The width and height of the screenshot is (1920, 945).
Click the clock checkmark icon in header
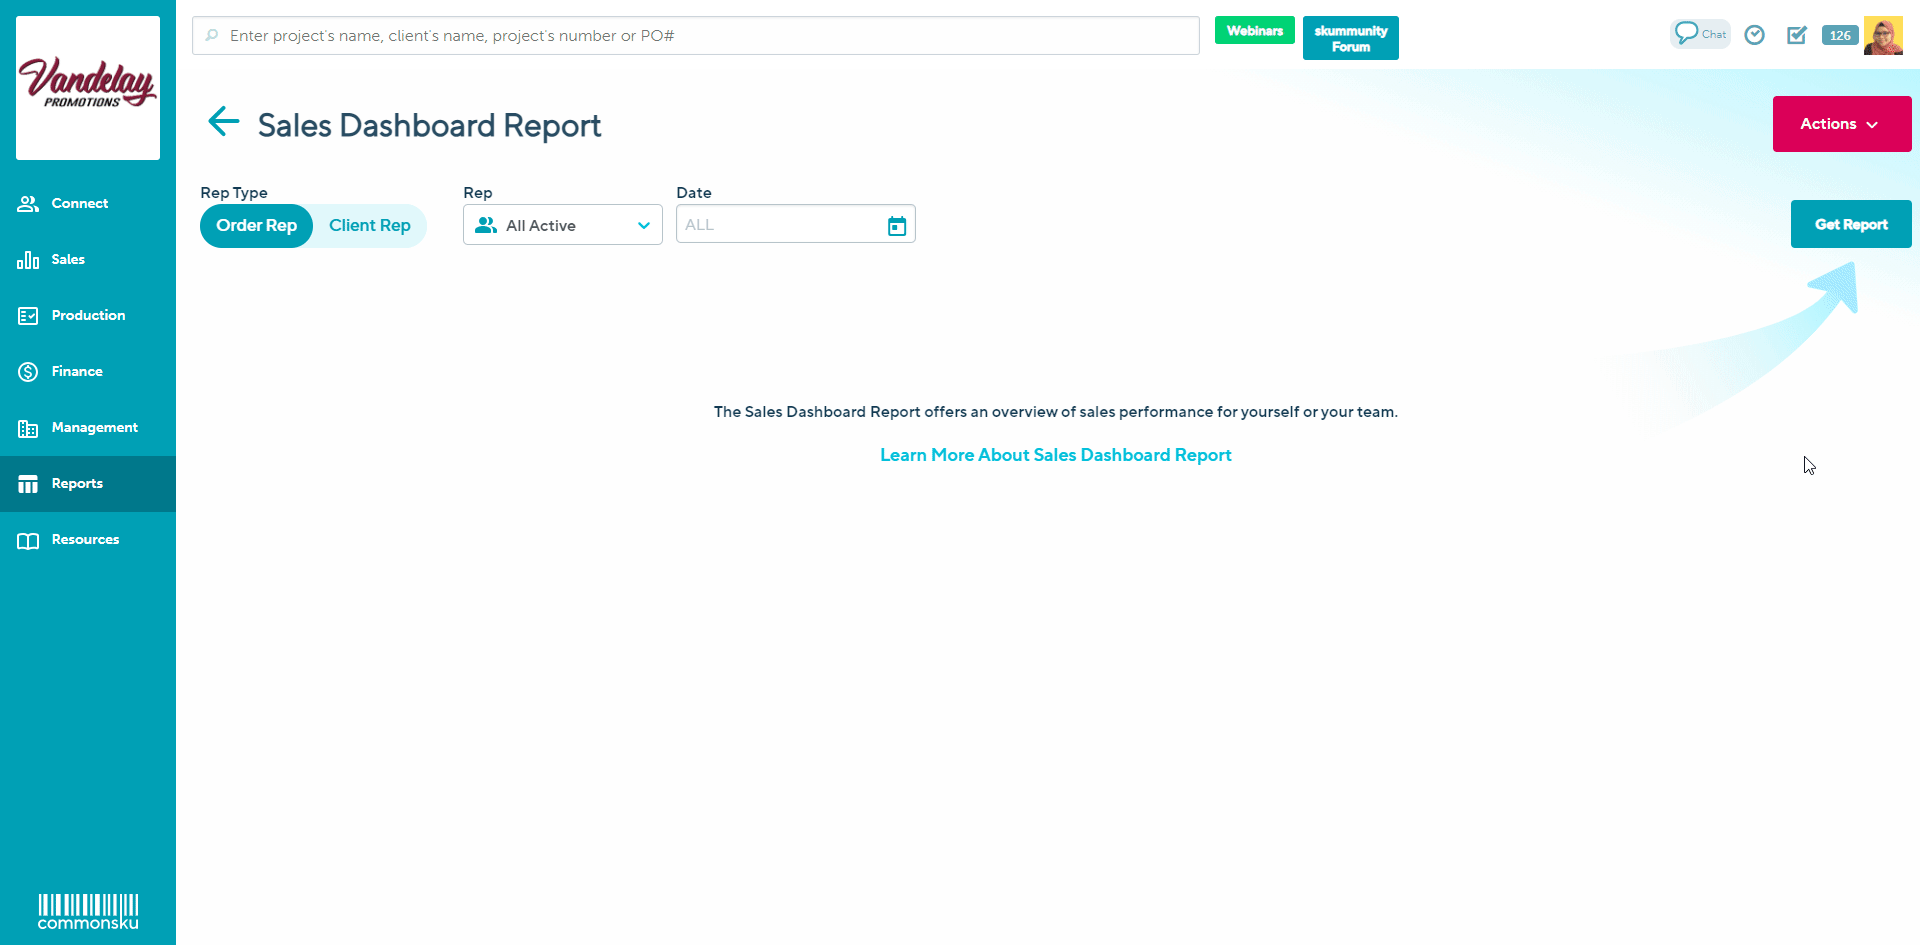tap(1754, 35)
